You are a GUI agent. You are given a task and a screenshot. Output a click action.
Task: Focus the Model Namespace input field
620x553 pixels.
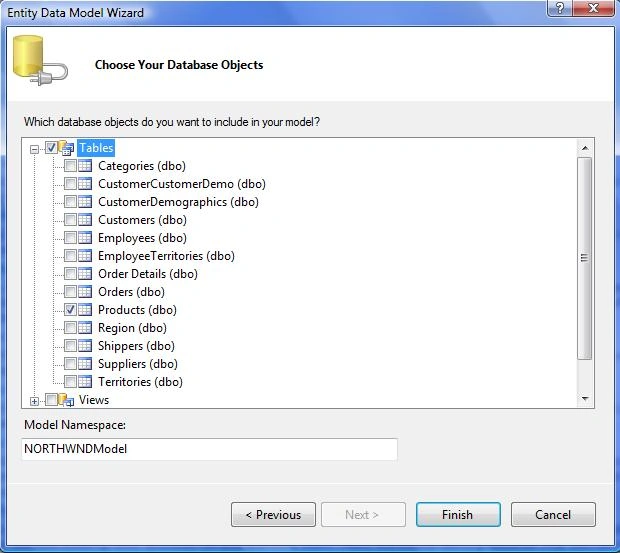tap(209, 449)
